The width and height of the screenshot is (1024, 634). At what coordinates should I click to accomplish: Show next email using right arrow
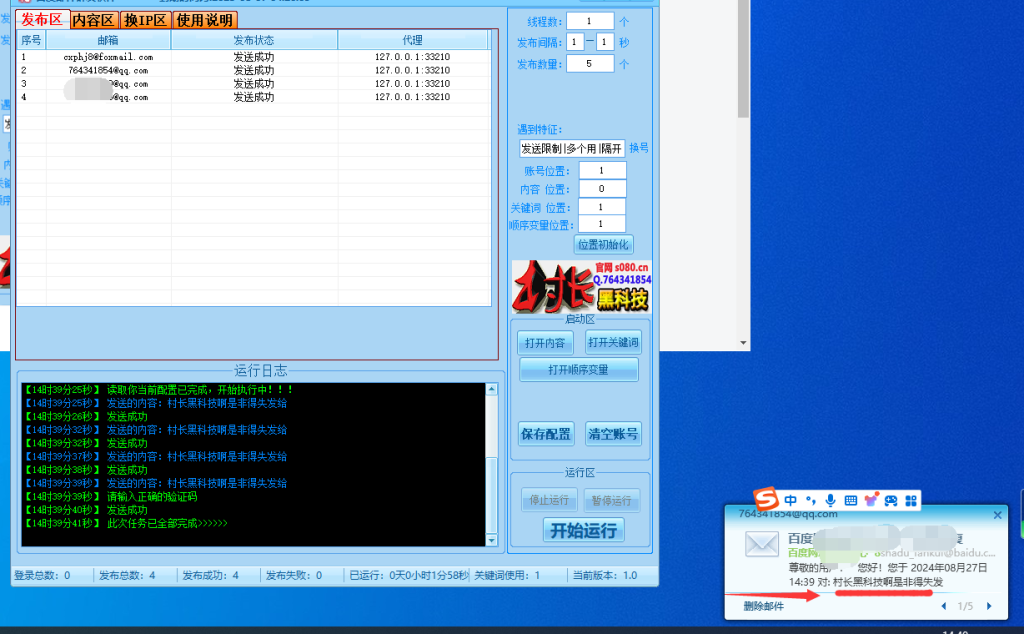pos(988,606)
